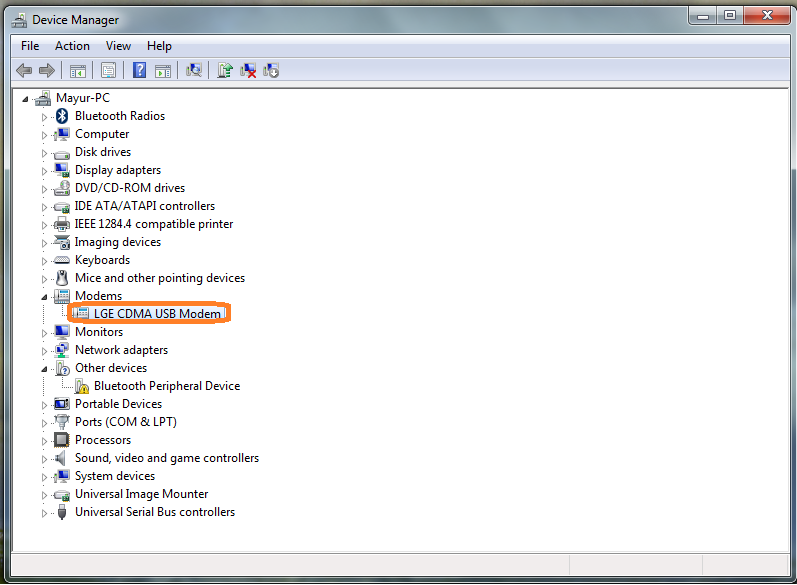The width and height of the screenshot is (797, 585).
Task: Click the Uninstall device toolbar icon
Action: (248, 70)
